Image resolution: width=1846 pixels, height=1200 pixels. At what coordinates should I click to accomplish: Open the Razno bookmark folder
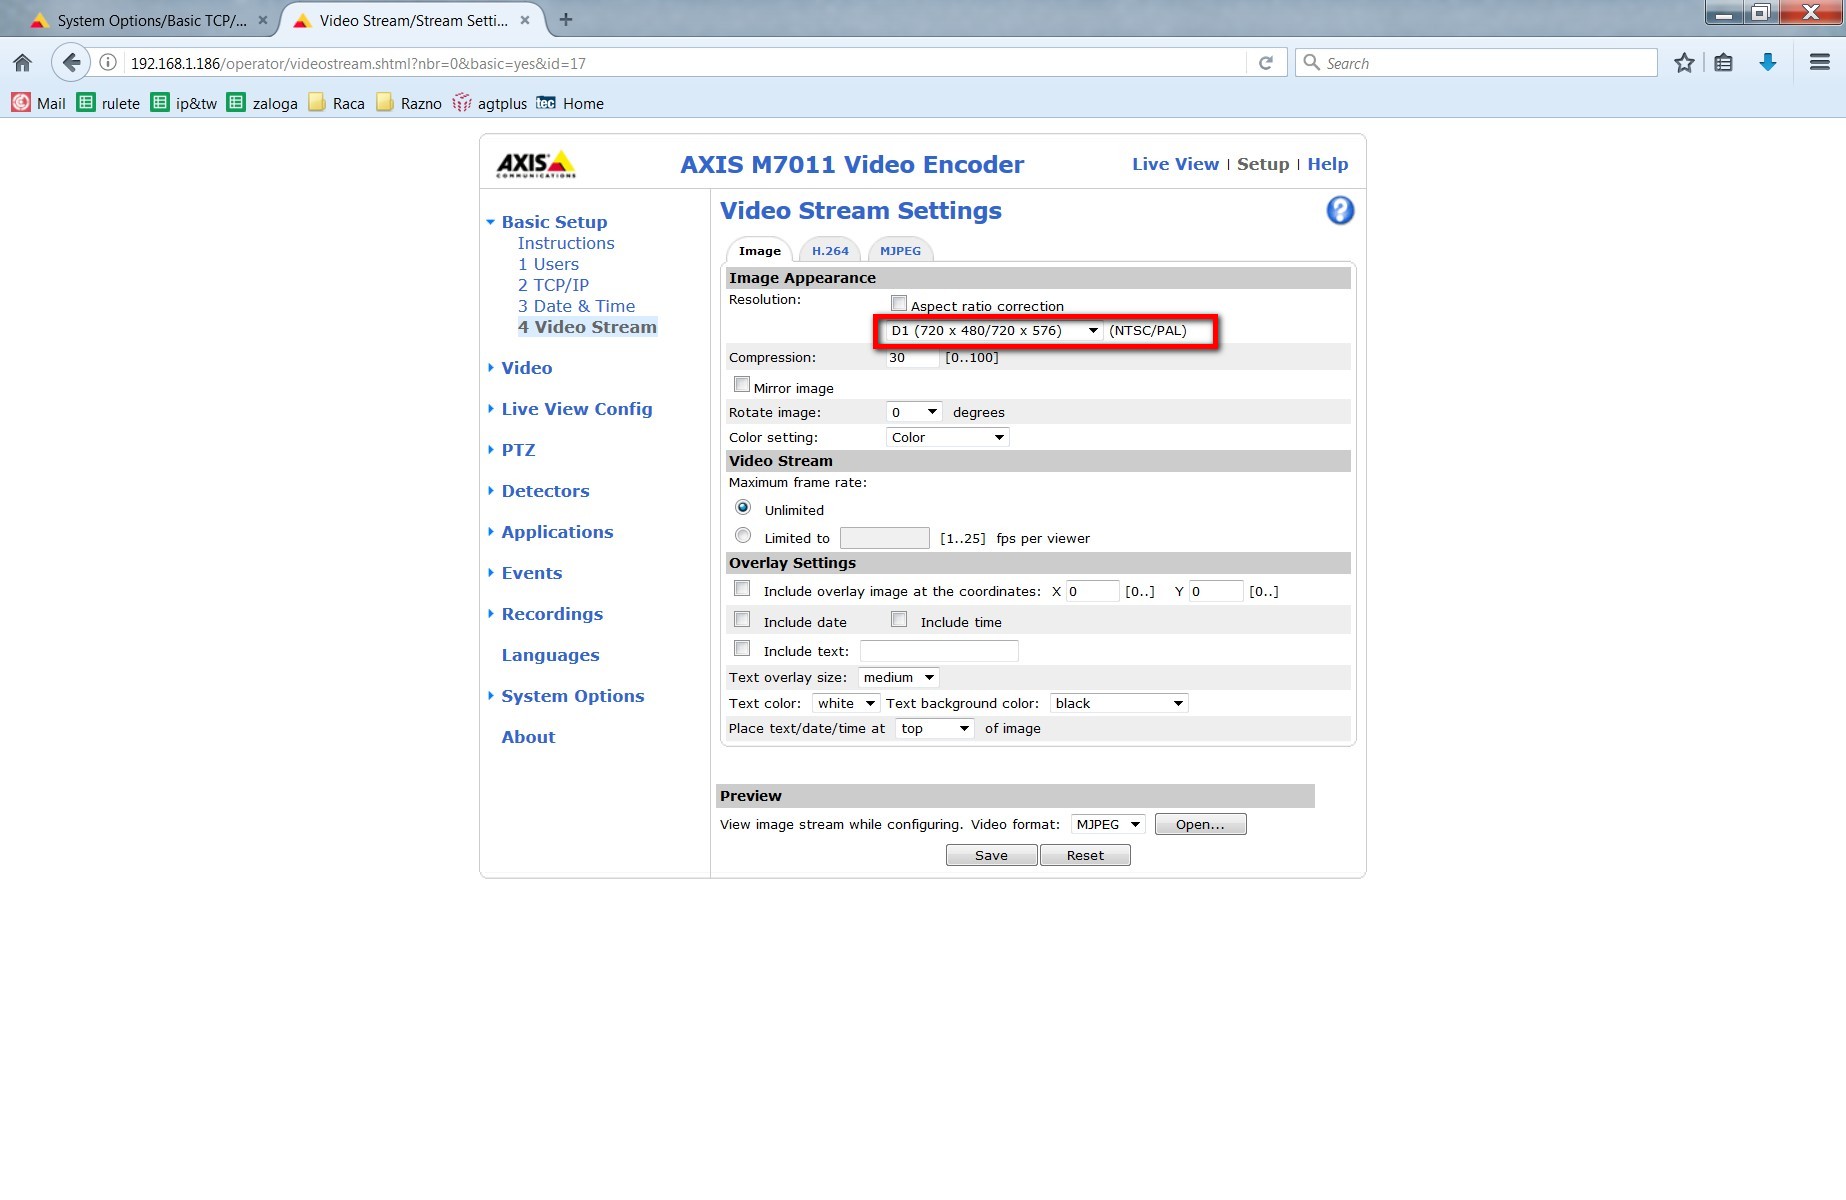409,103
